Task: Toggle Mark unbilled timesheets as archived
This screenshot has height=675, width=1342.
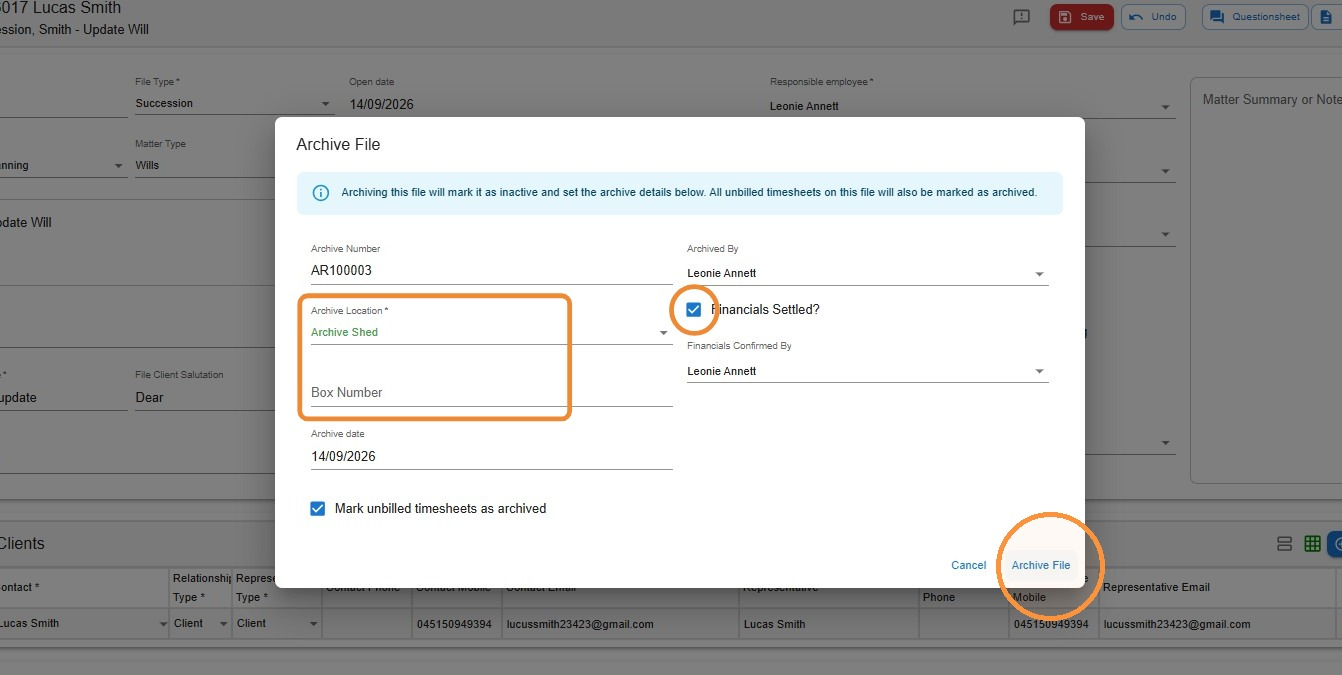Action: (x=318, y=509)
